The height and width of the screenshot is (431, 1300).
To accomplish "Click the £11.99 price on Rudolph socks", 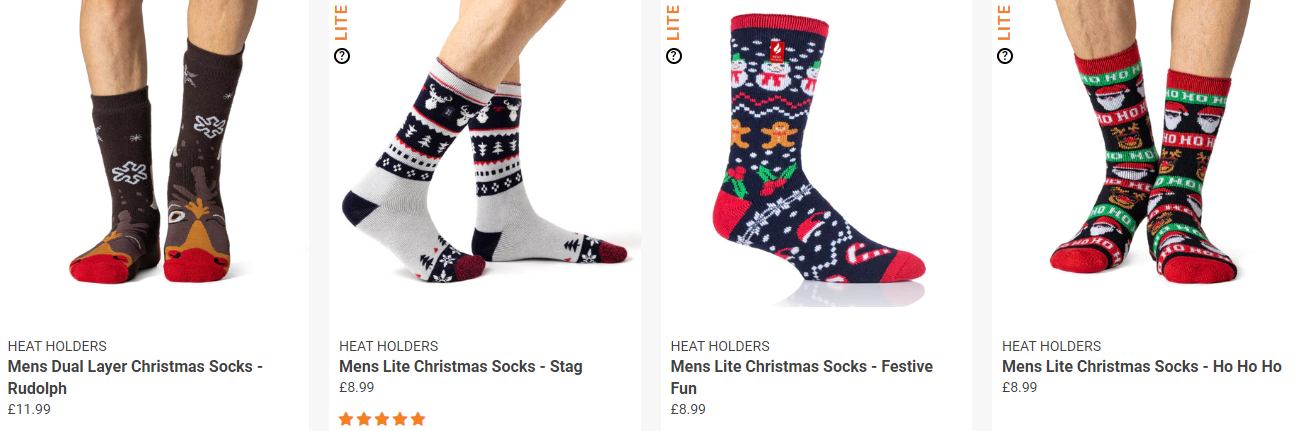I will coord(29,409).
